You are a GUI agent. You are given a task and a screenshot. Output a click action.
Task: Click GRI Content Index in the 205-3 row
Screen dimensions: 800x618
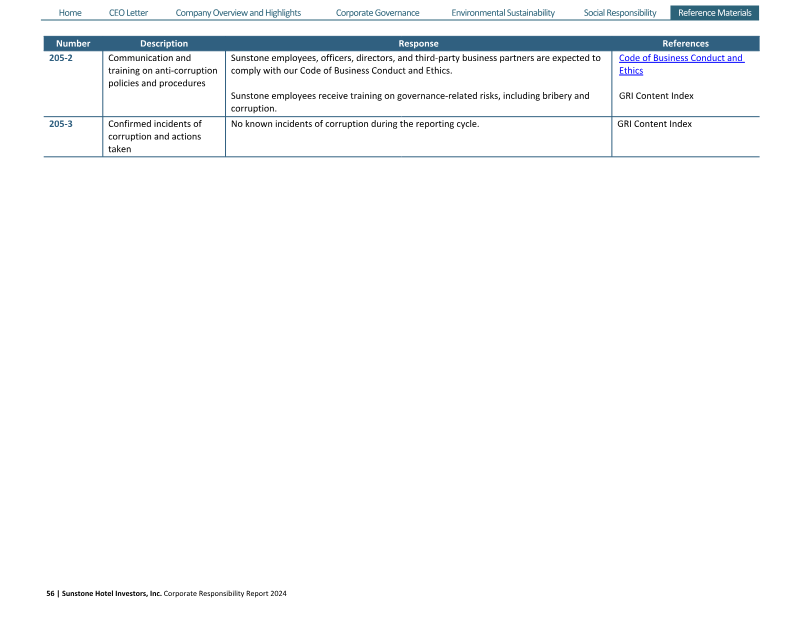(x=655, y=124)
